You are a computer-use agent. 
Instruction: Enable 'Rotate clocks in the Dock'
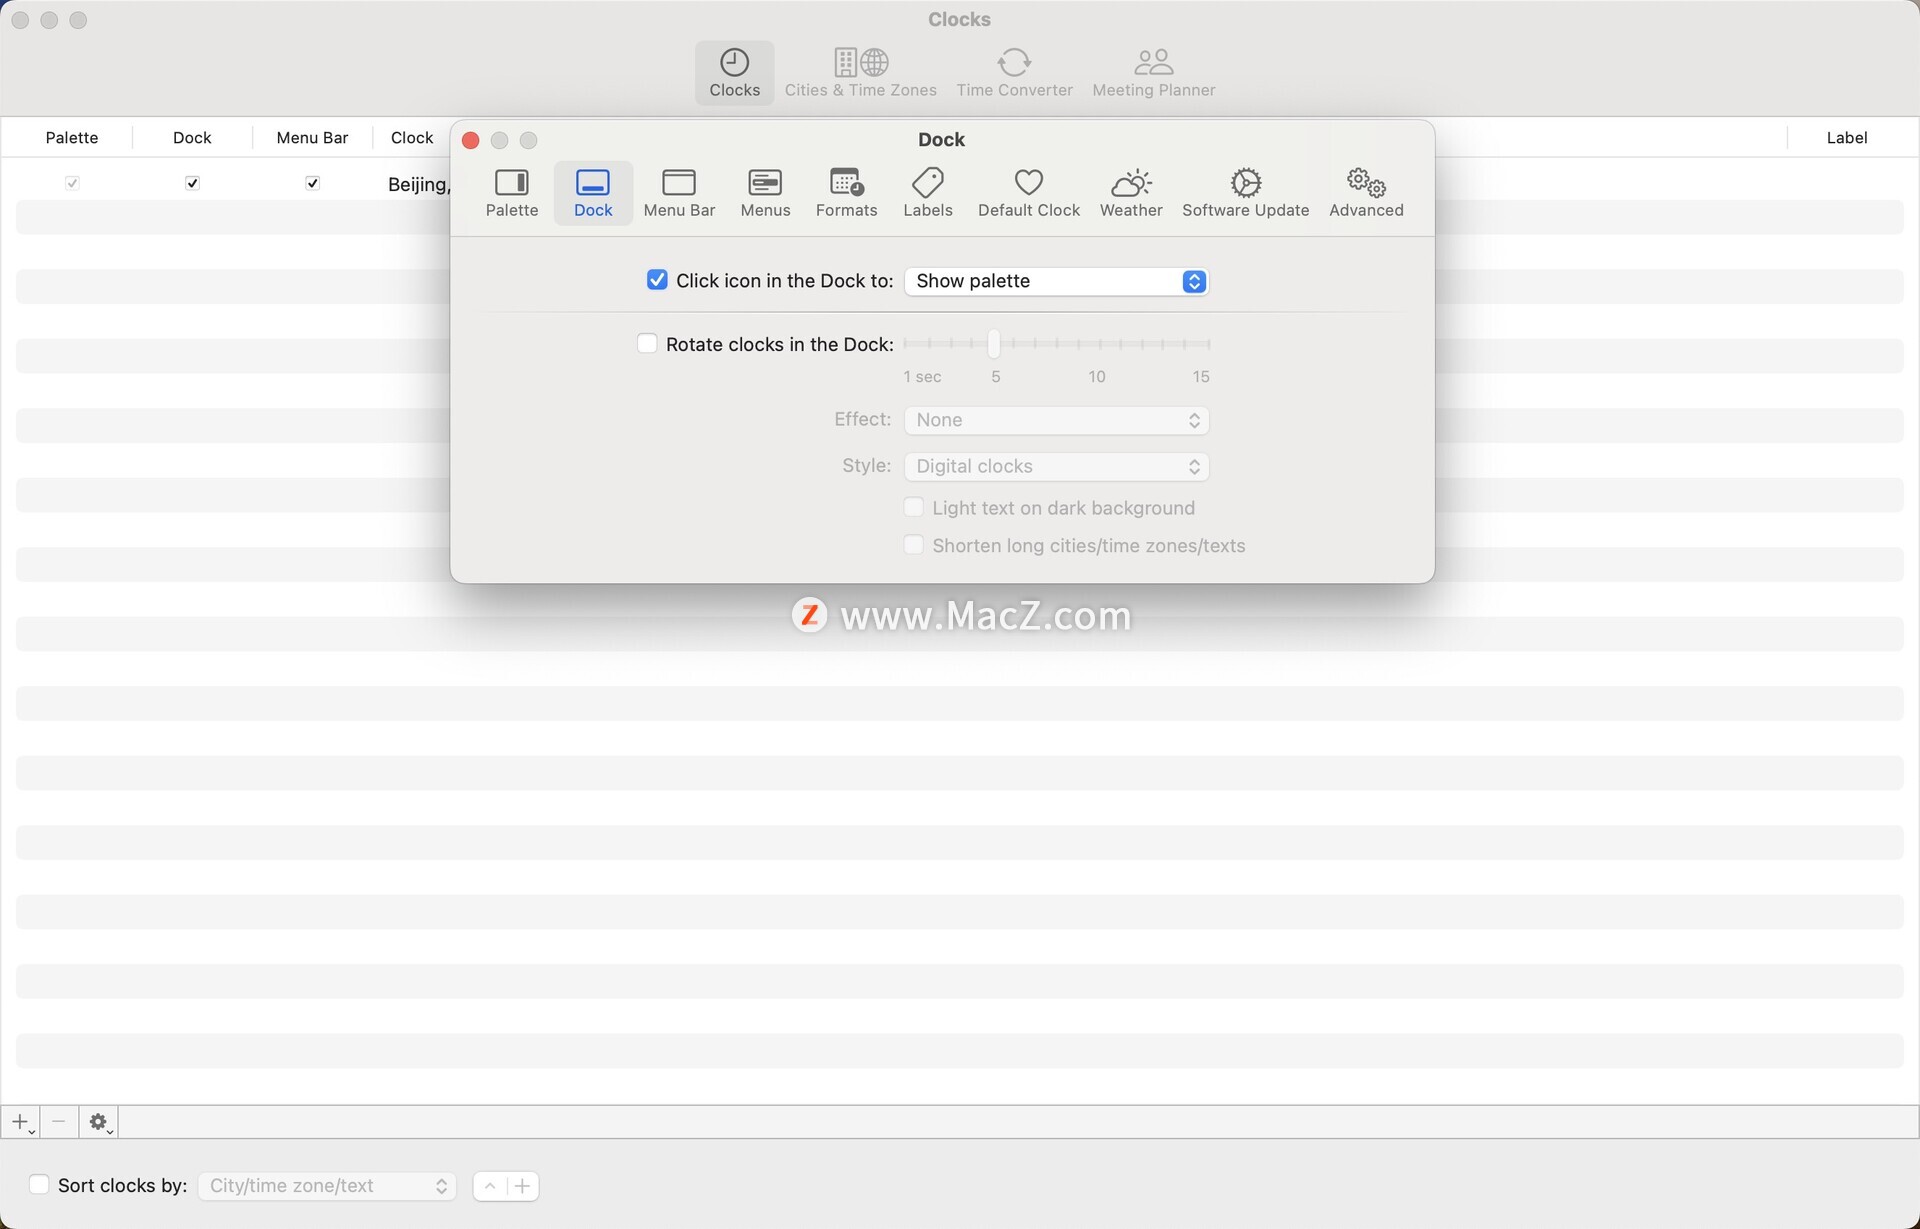point(647,344)
